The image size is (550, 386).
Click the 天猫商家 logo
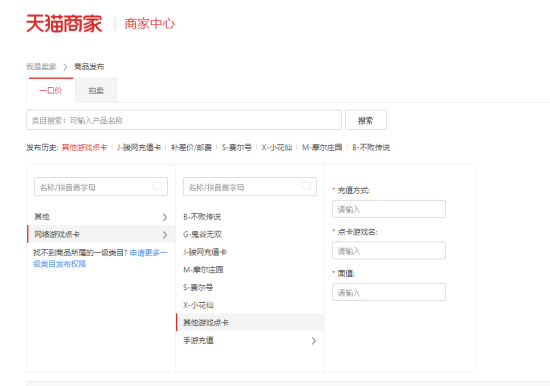(x=64, y=24)
